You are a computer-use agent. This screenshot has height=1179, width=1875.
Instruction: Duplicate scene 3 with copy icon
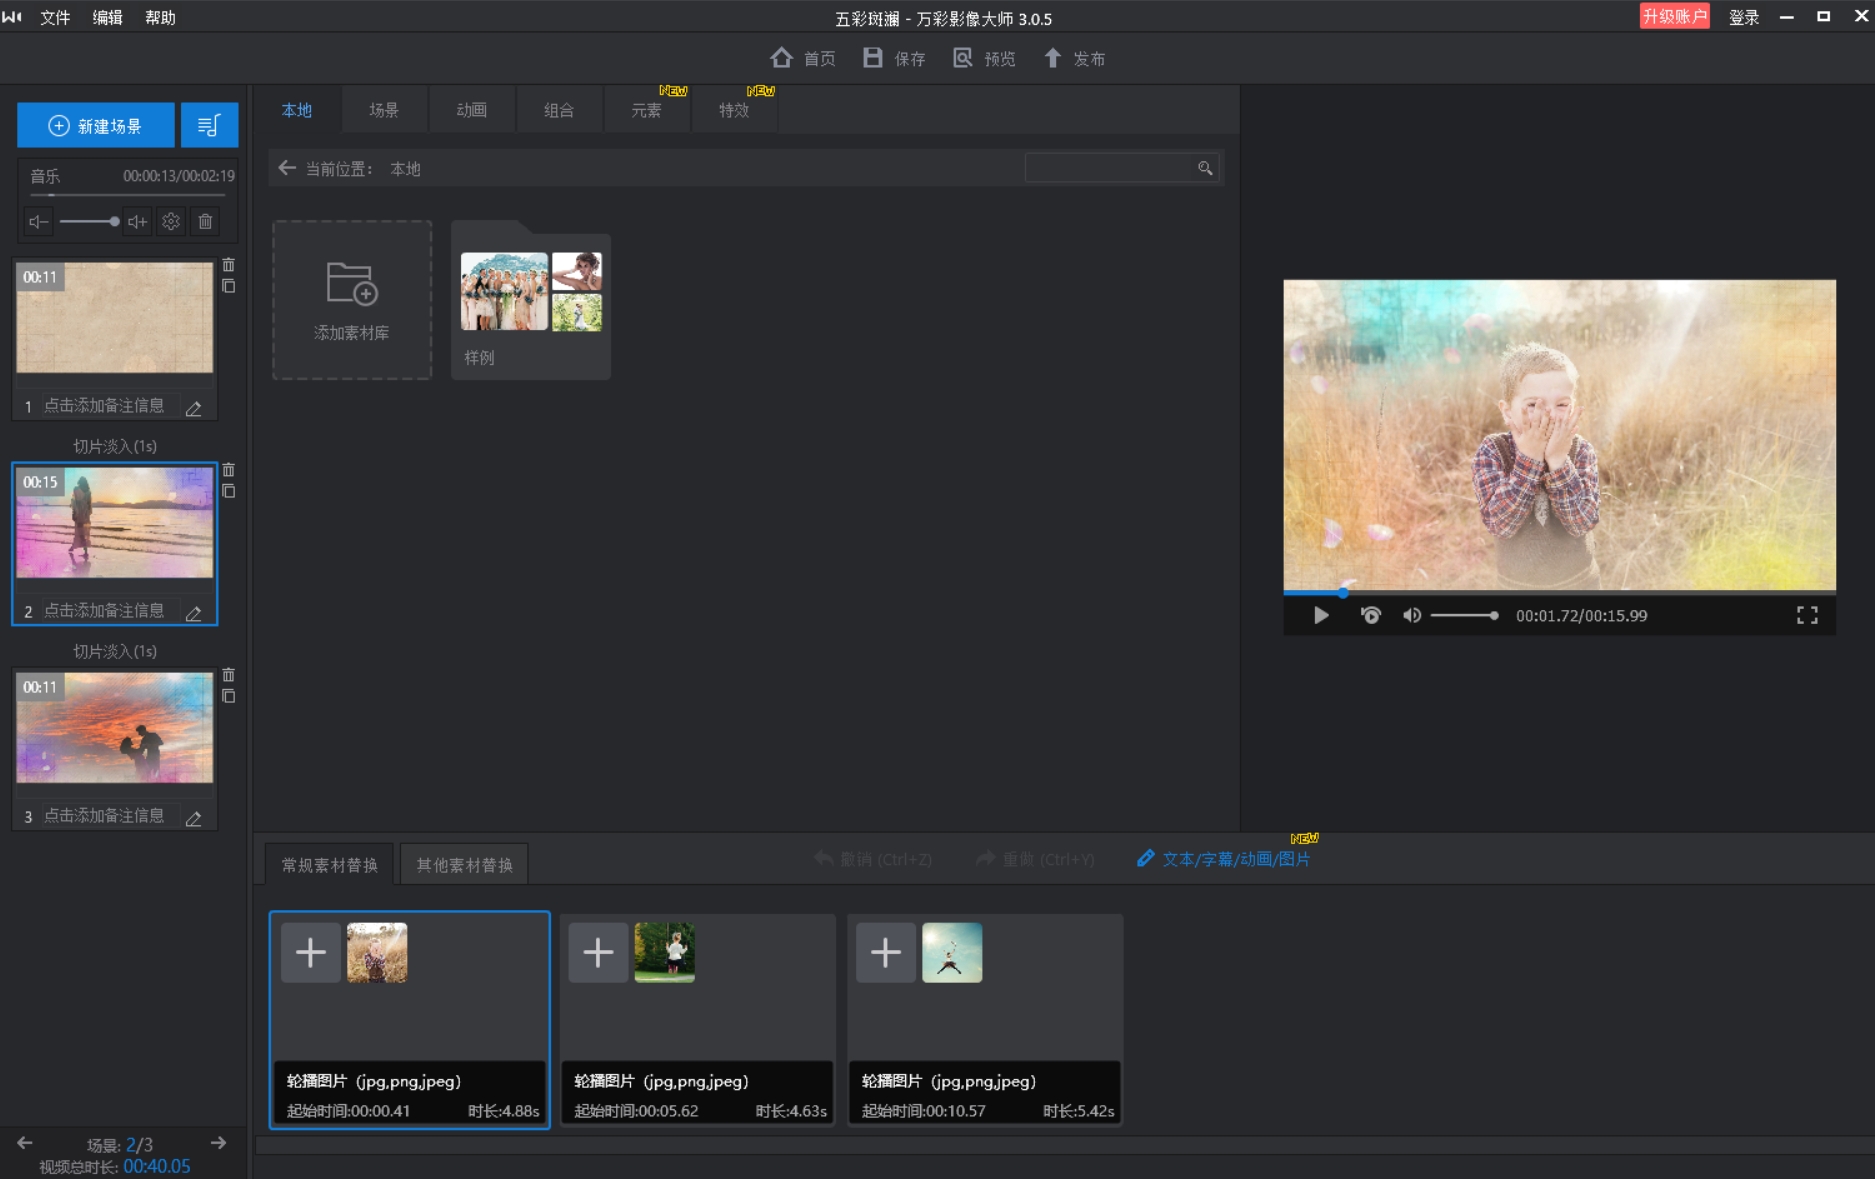(229, 696)
